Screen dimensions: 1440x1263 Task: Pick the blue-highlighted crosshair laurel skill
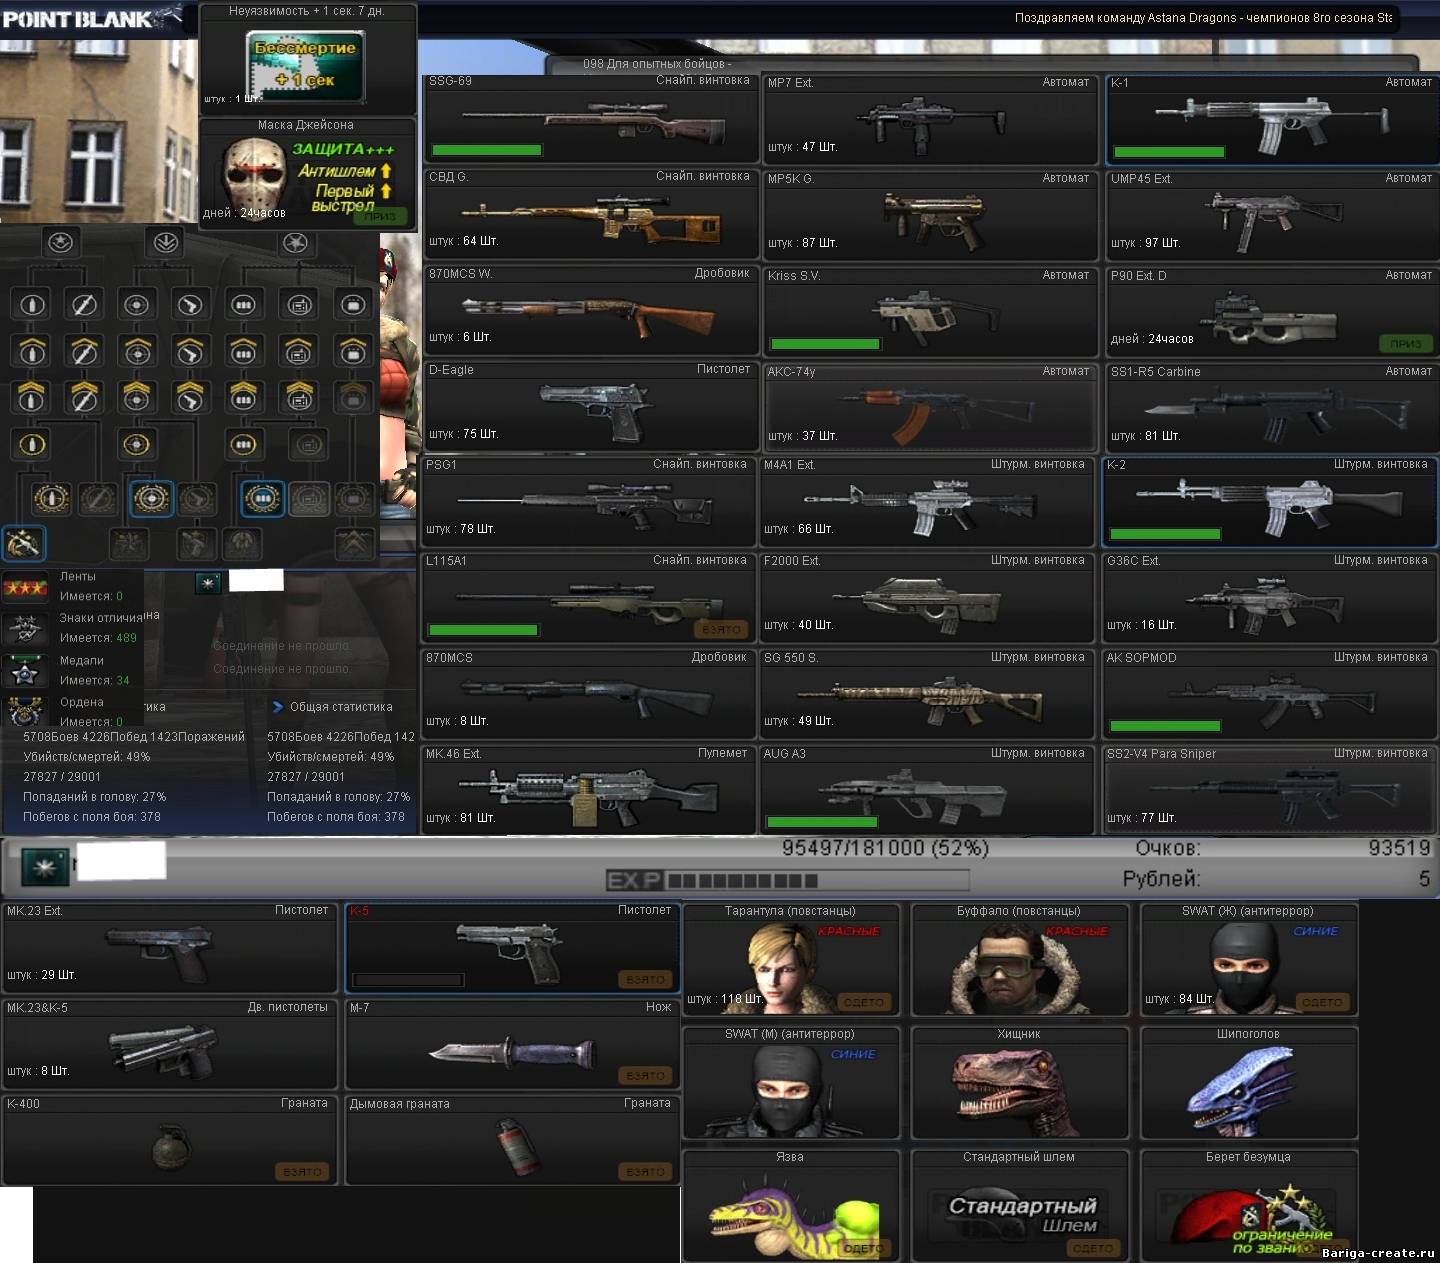tap(152, 498)
